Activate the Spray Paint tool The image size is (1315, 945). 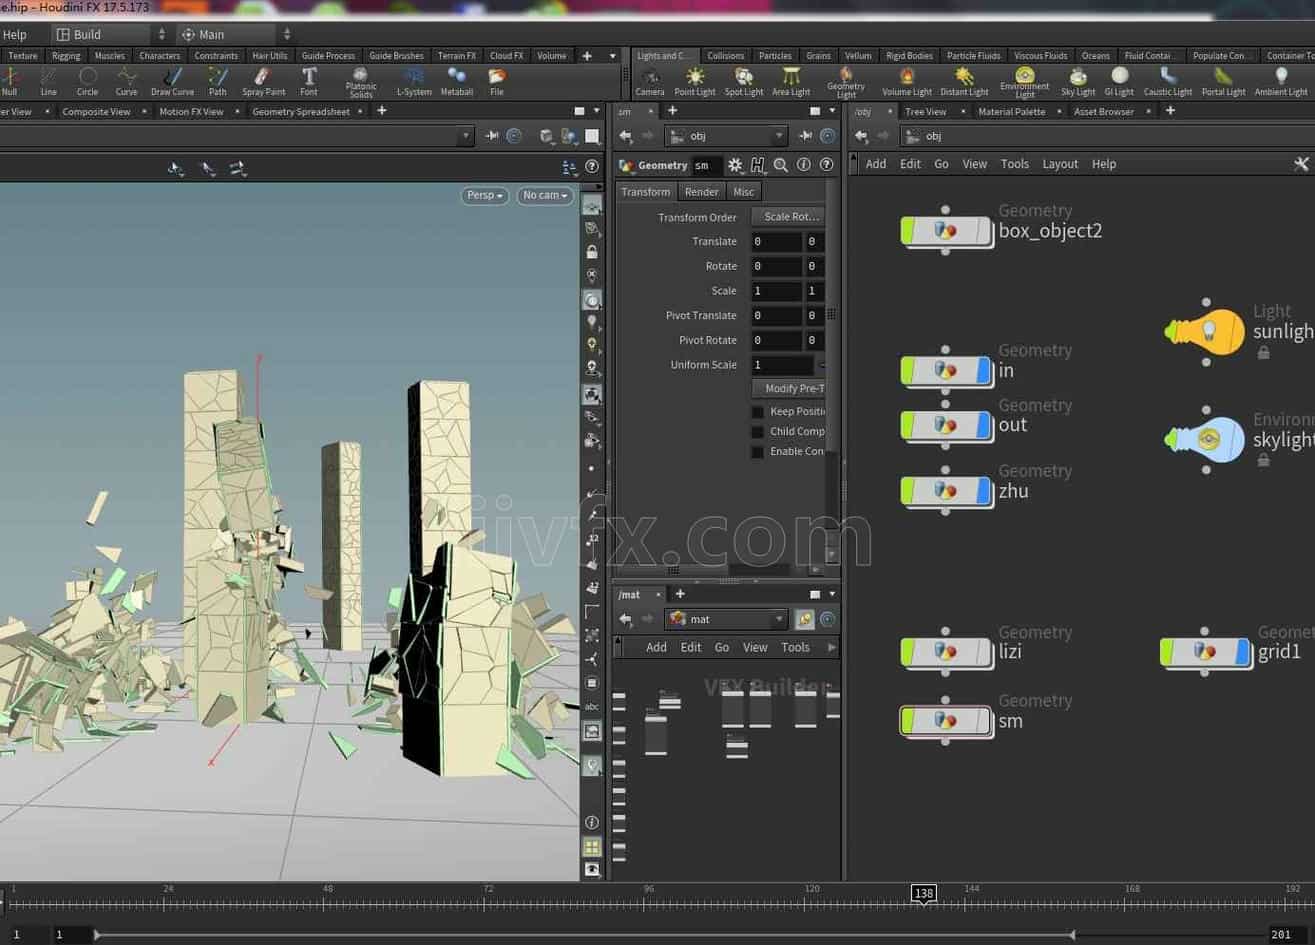coord(263,82)
